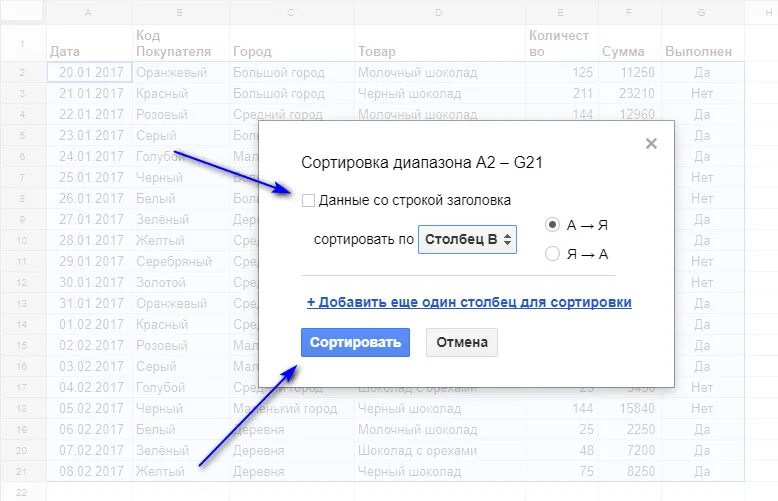Select column A header

(89, 12)
